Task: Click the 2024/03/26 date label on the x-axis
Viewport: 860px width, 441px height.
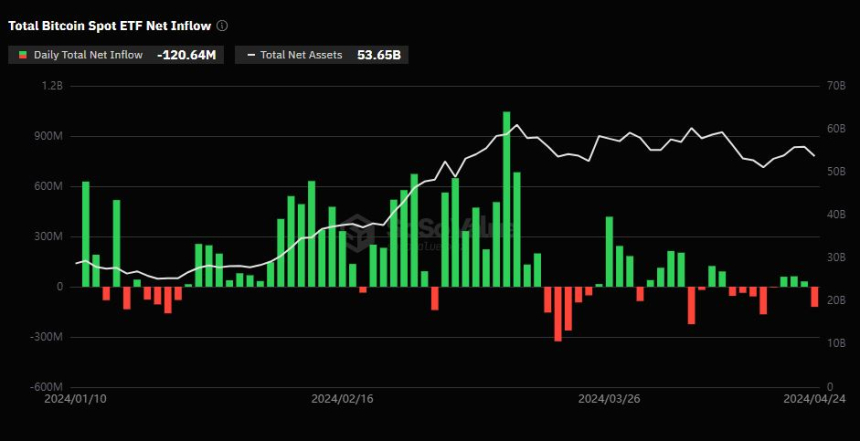Action: tap(608, 398)
